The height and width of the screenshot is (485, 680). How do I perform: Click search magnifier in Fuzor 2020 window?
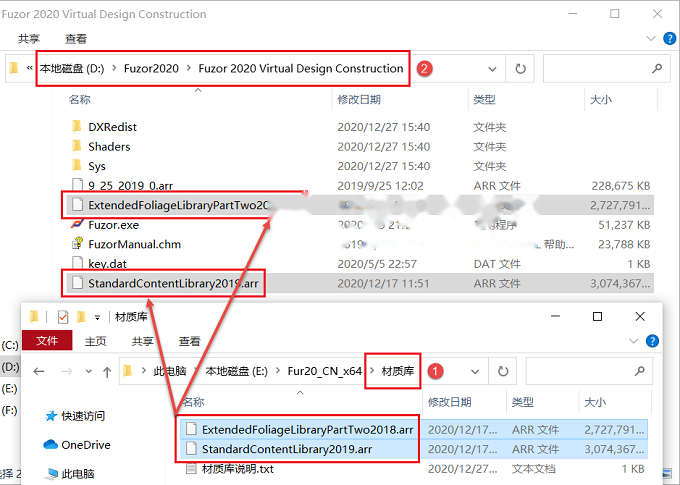[657, 68]
